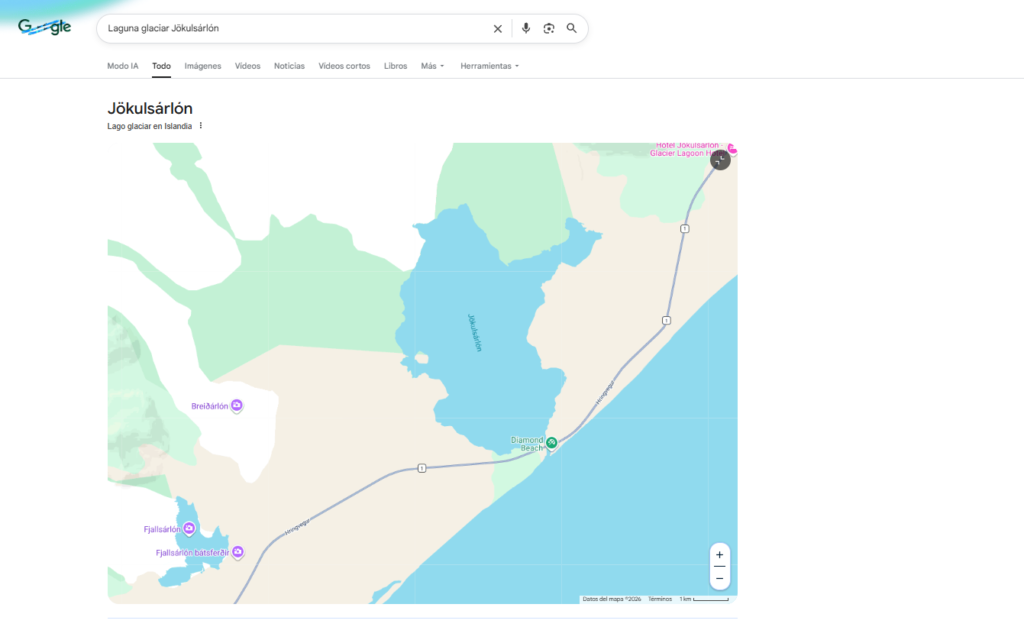Viewport: 1024px width, 630px height.
Task: Start voice search with microphone icon
Action: point(526,29)
